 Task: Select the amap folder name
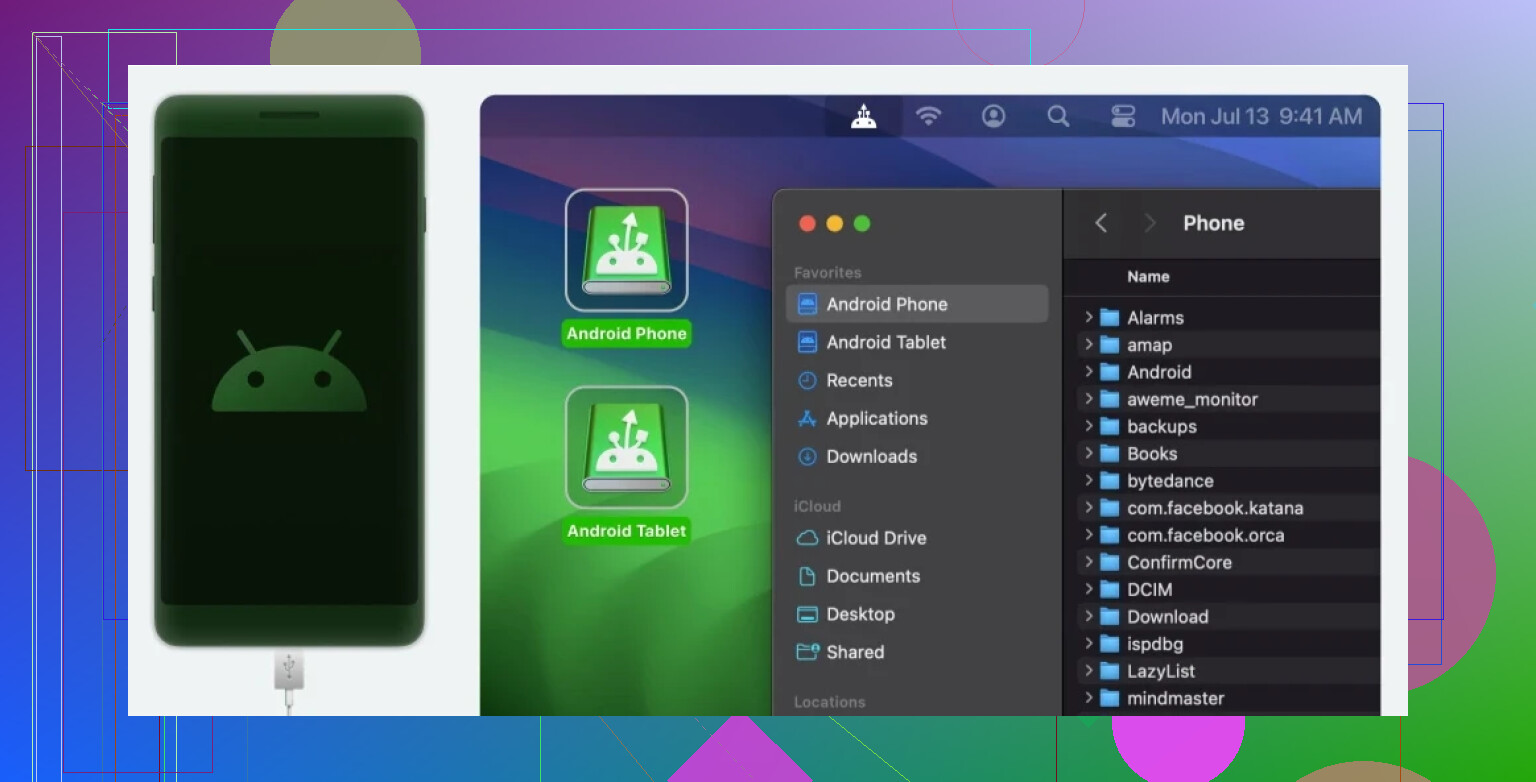[x=1150, y=345]
